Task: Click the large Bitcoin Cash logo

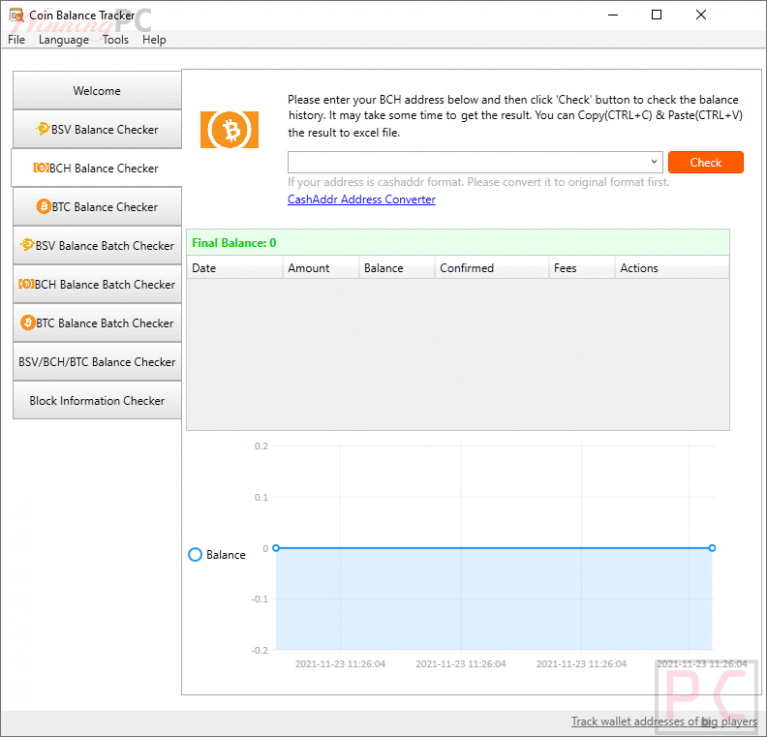Action: (229, 130)
